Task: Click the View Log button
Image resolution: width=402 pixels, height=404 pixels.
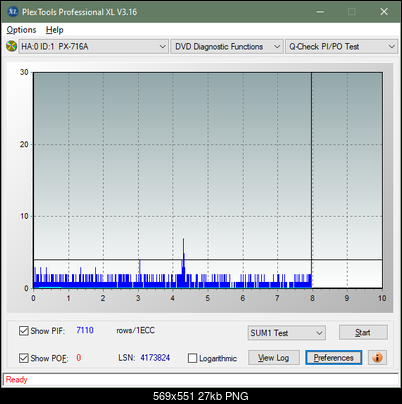Action: point(274,358)
